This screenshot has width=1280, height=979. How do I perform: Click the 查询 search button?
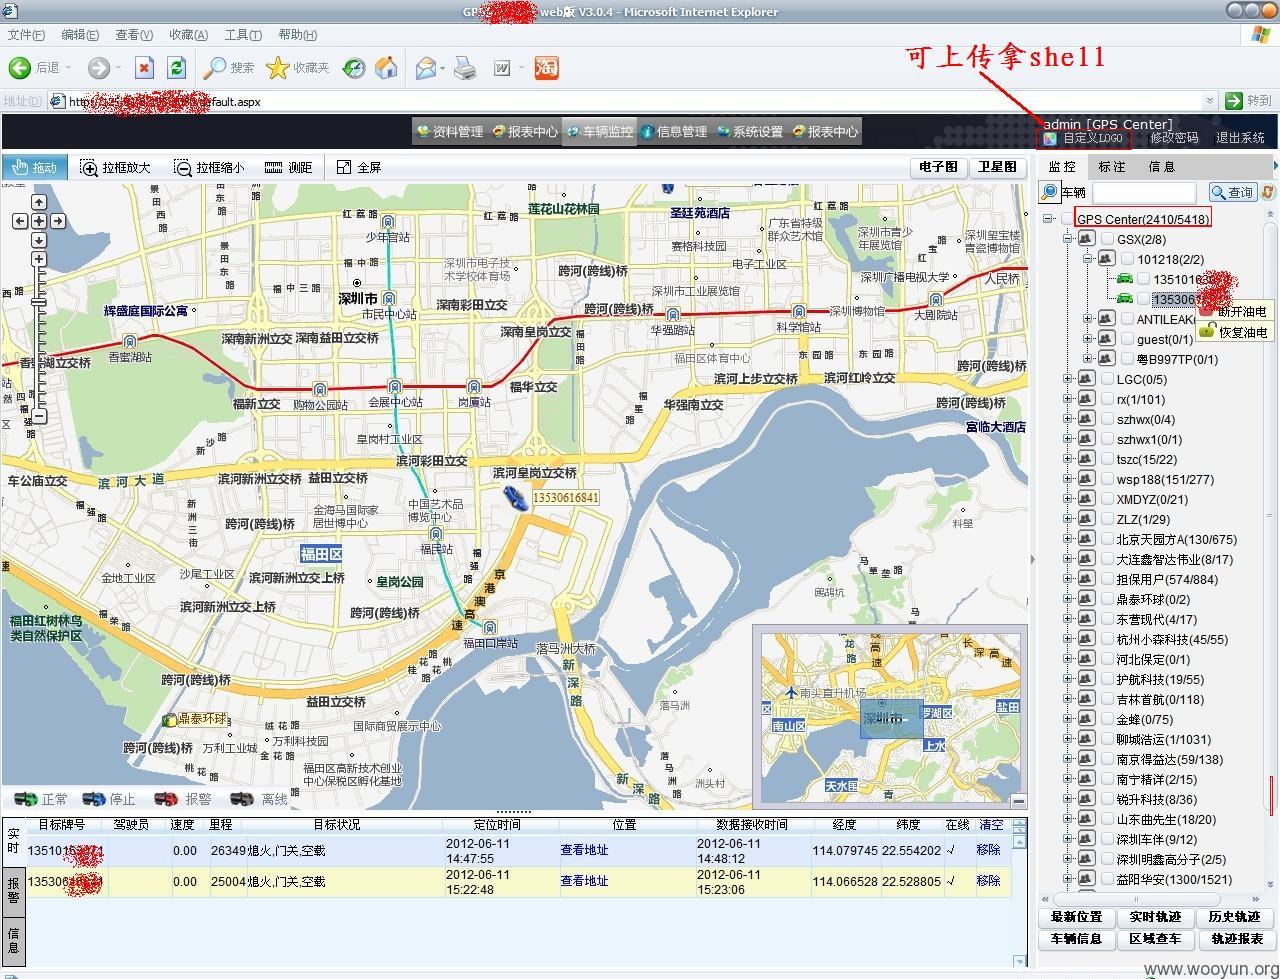pyautogui.click(x=1232, y=192)
